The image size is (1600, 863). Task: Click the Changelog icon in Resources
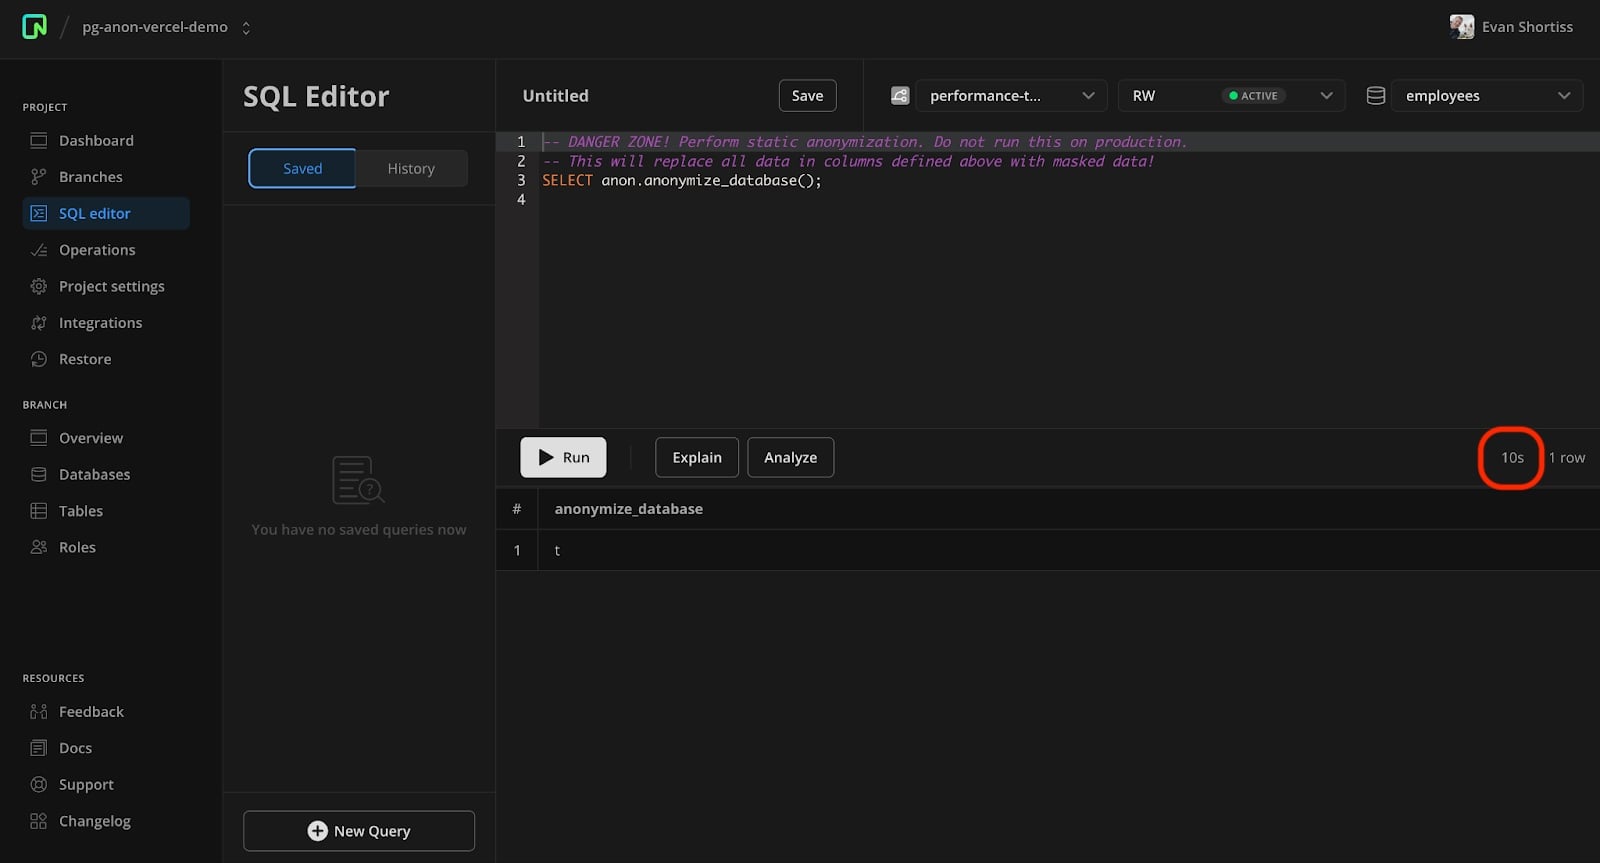[x=39, y=821]
